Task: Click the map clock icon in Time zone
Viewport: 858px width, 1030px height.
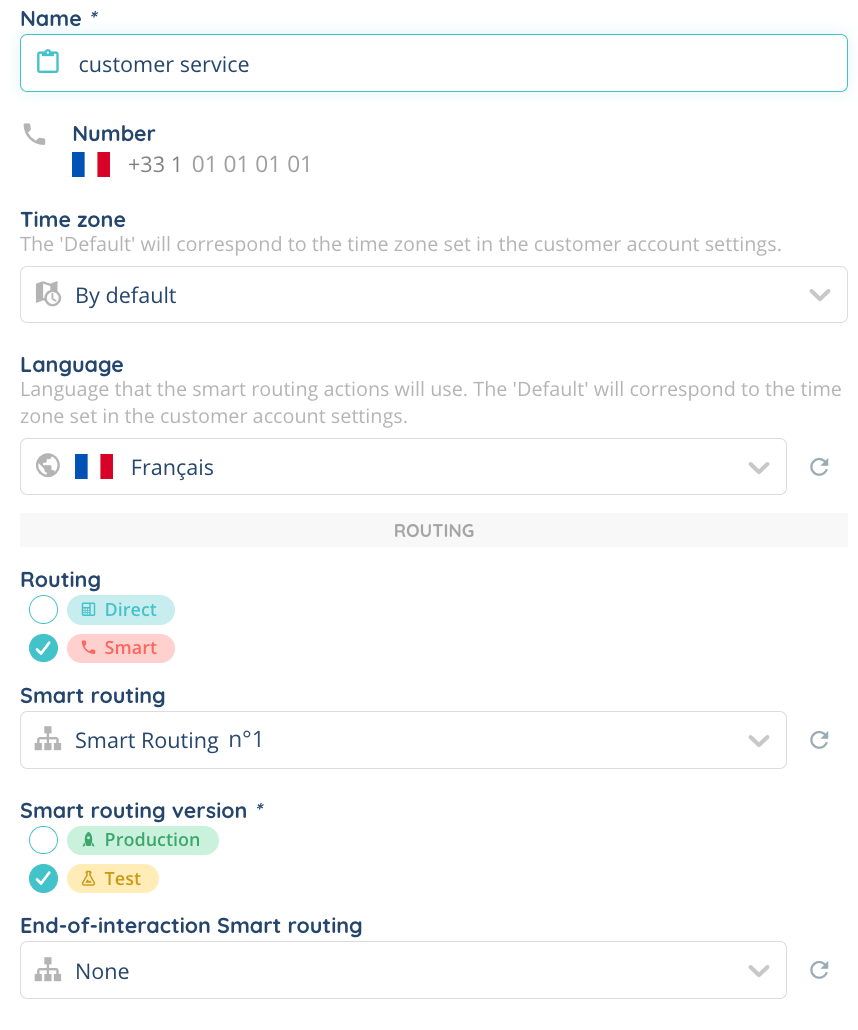Action: point(48,294)
